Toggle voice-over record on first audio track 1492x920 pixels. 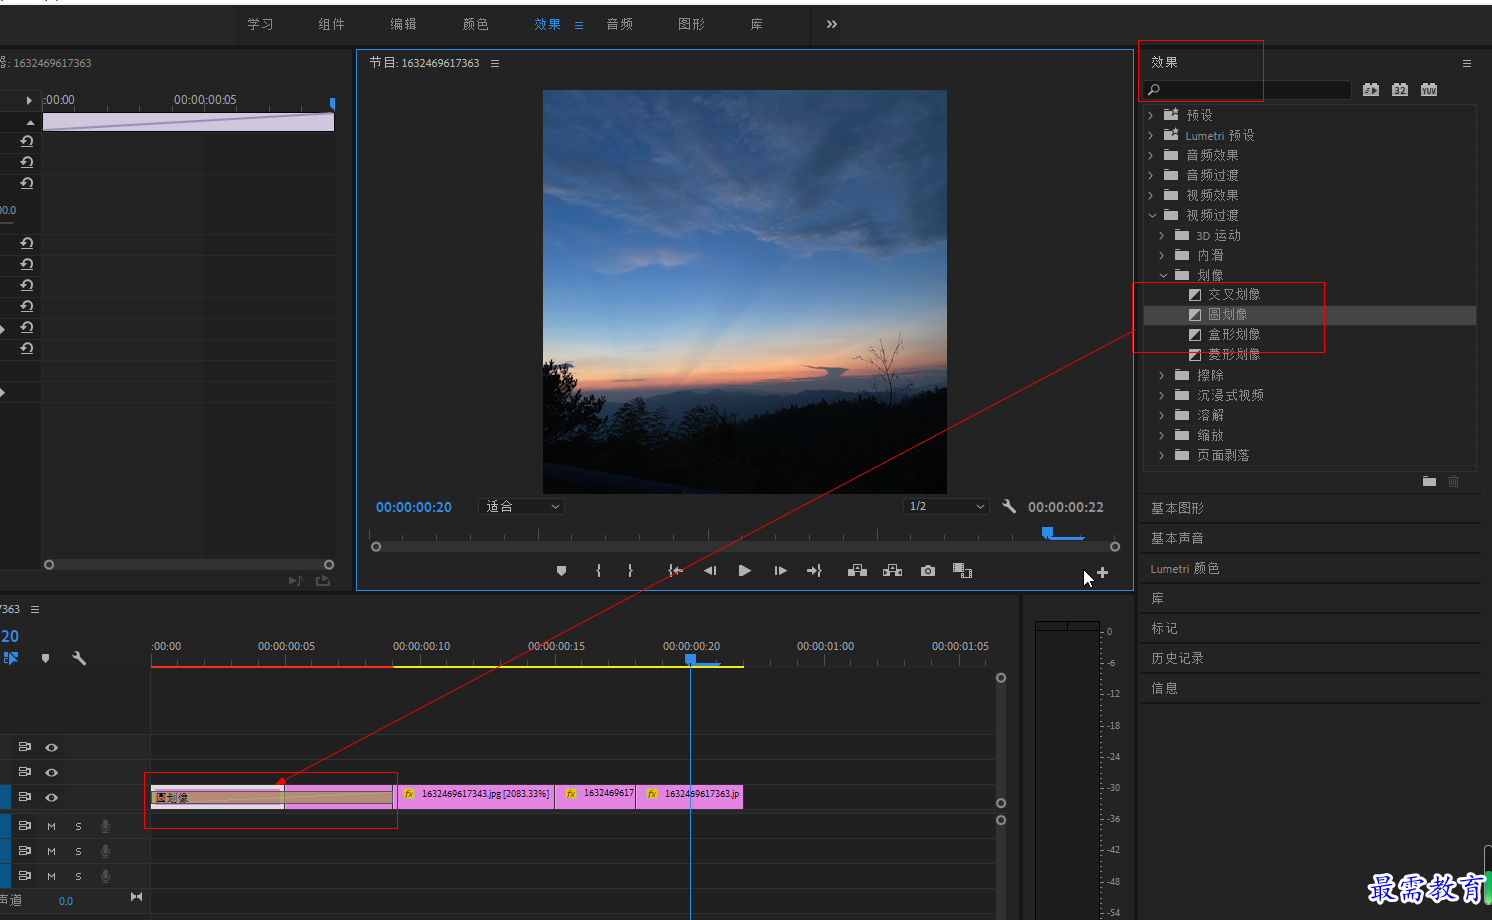[105, 826]
